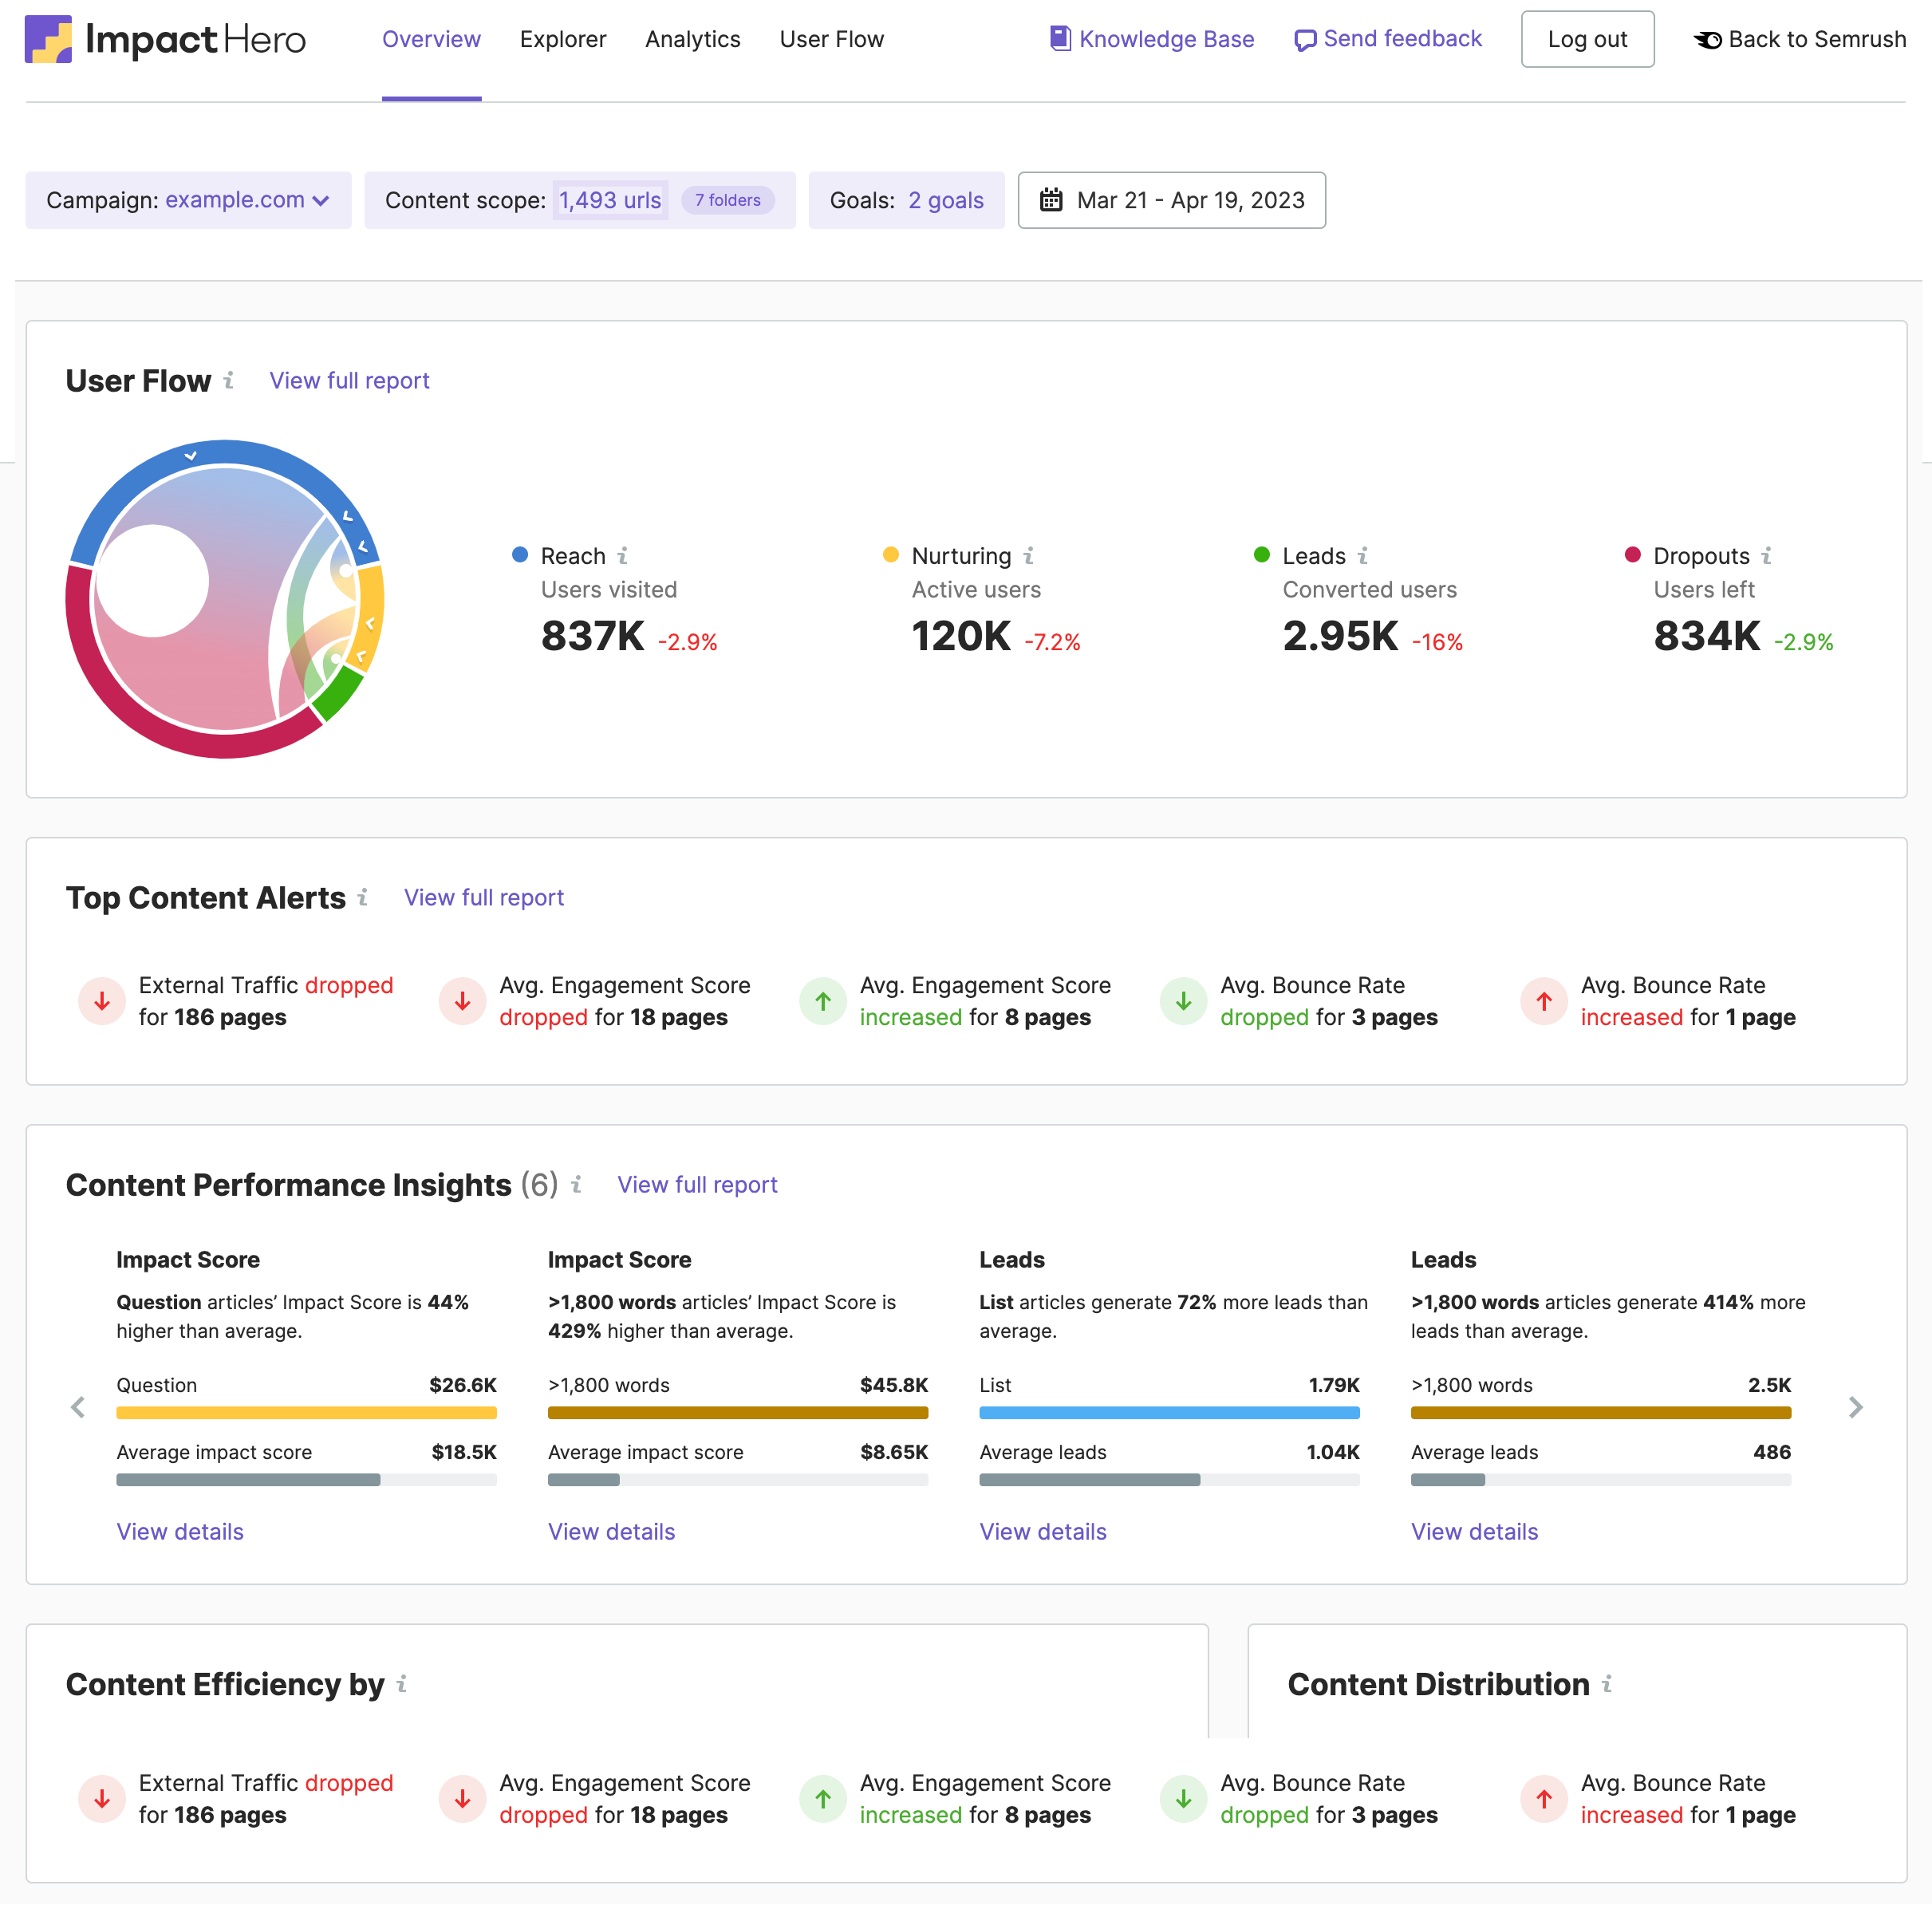Click View full report for User Flow
The width and height of the screenshot is (1932, 1909).
tap(348, 380)
